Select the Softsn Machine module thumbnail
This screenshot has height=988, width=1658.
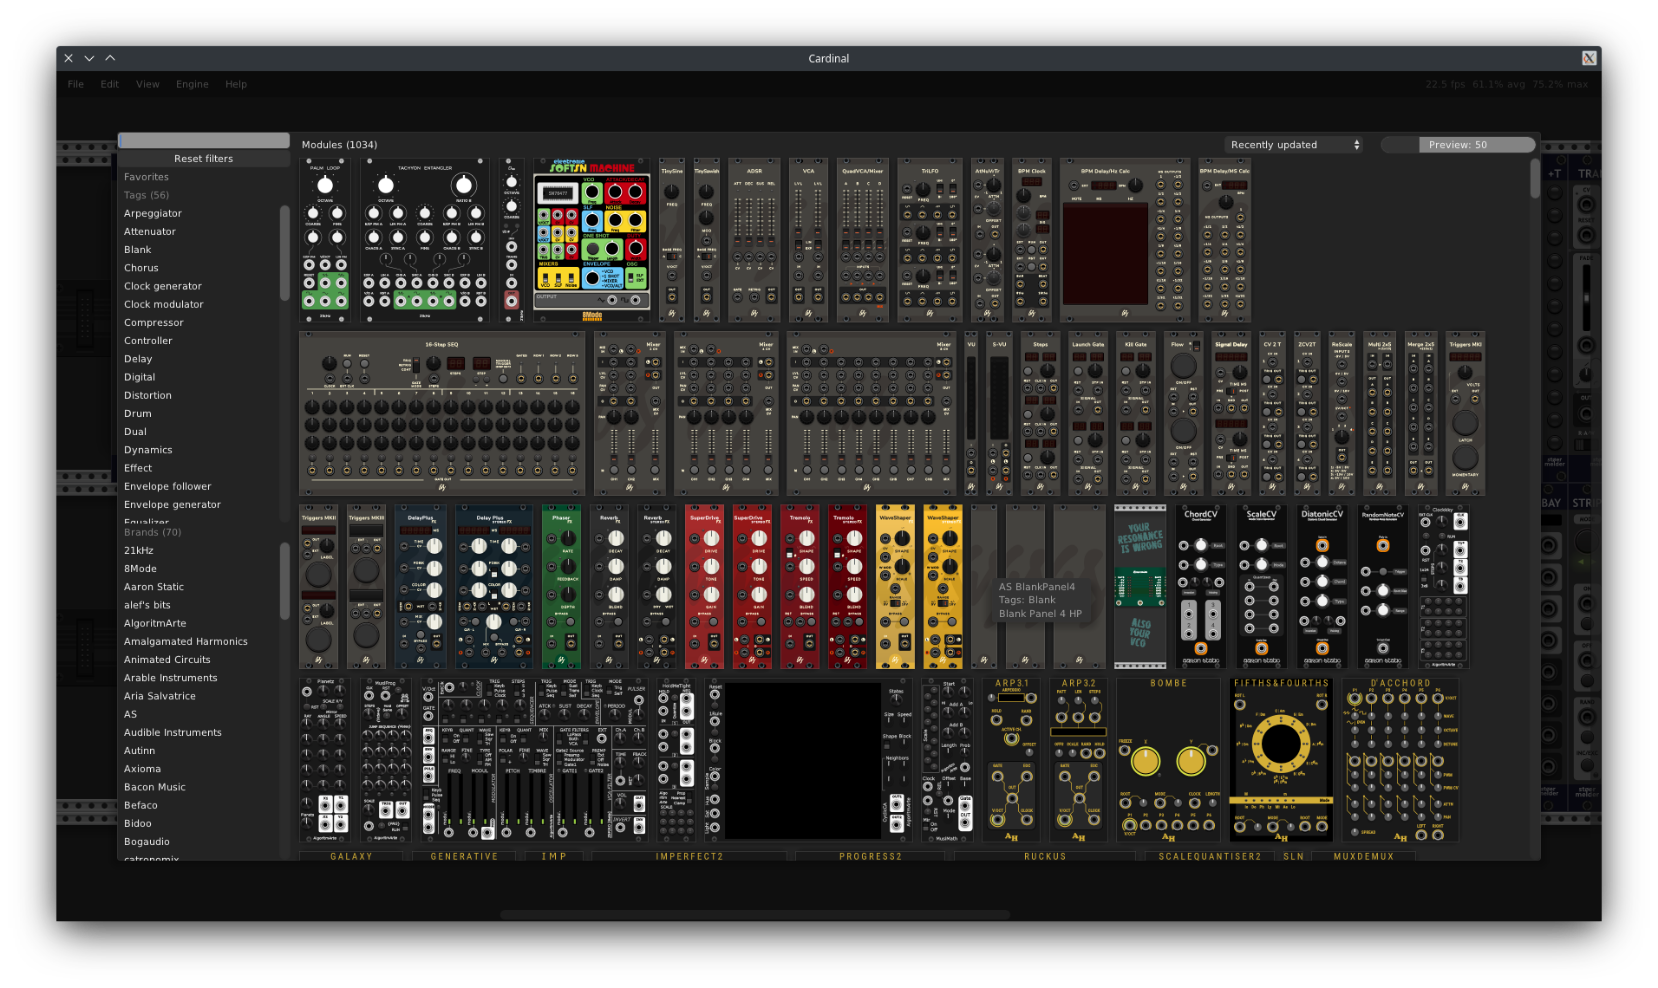pos(591,240)
